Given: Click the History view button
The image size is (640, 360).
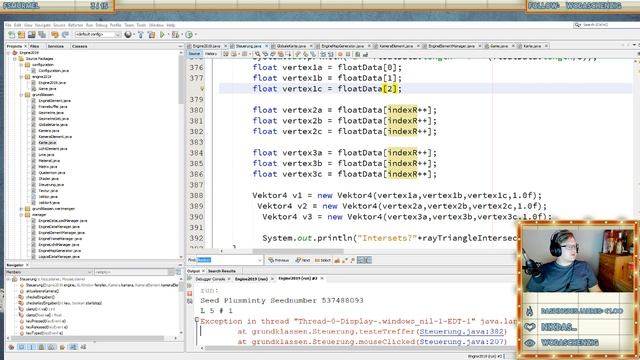Looking at the screenshot, I should point(211,54).
